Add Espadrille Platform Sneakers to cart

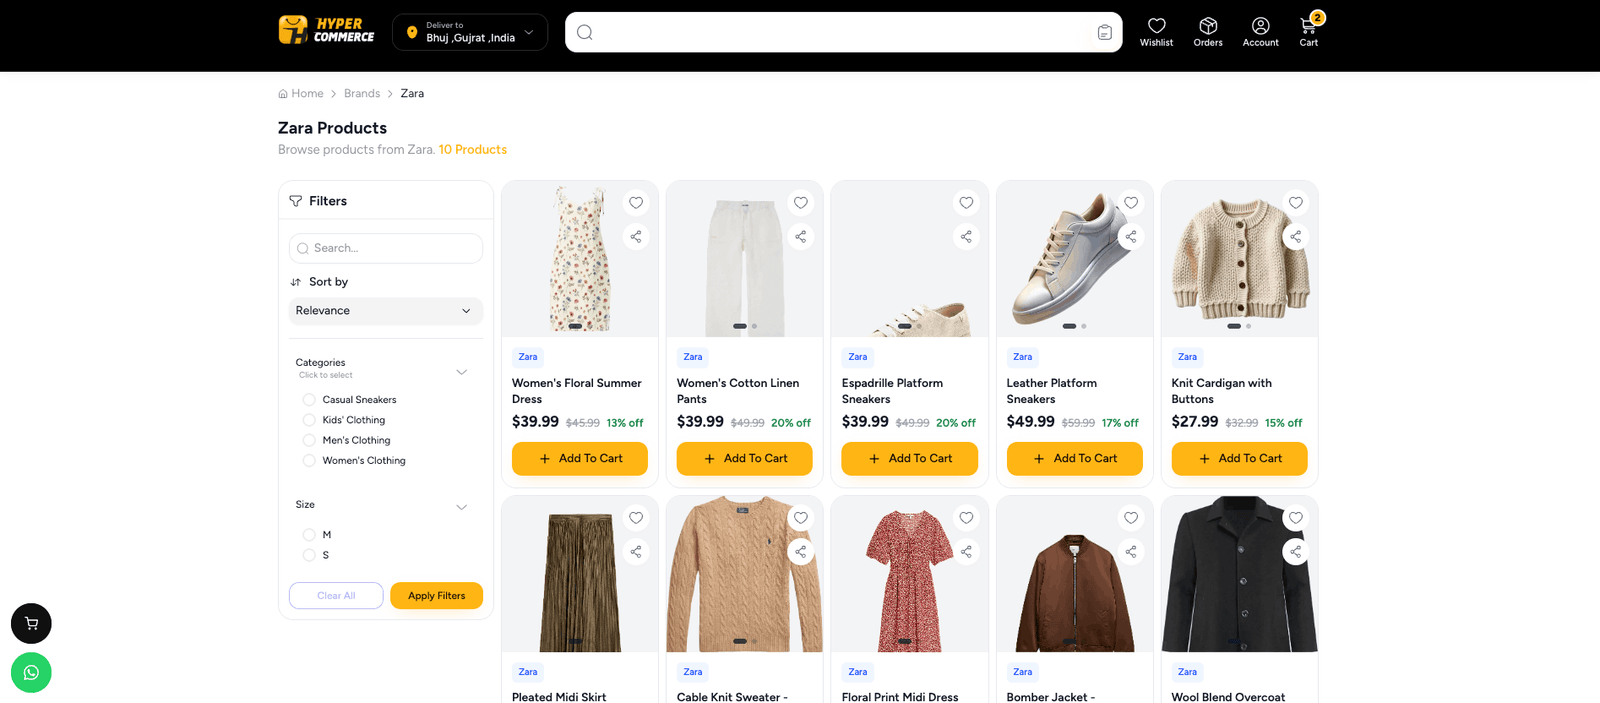[x=910, y=459]
